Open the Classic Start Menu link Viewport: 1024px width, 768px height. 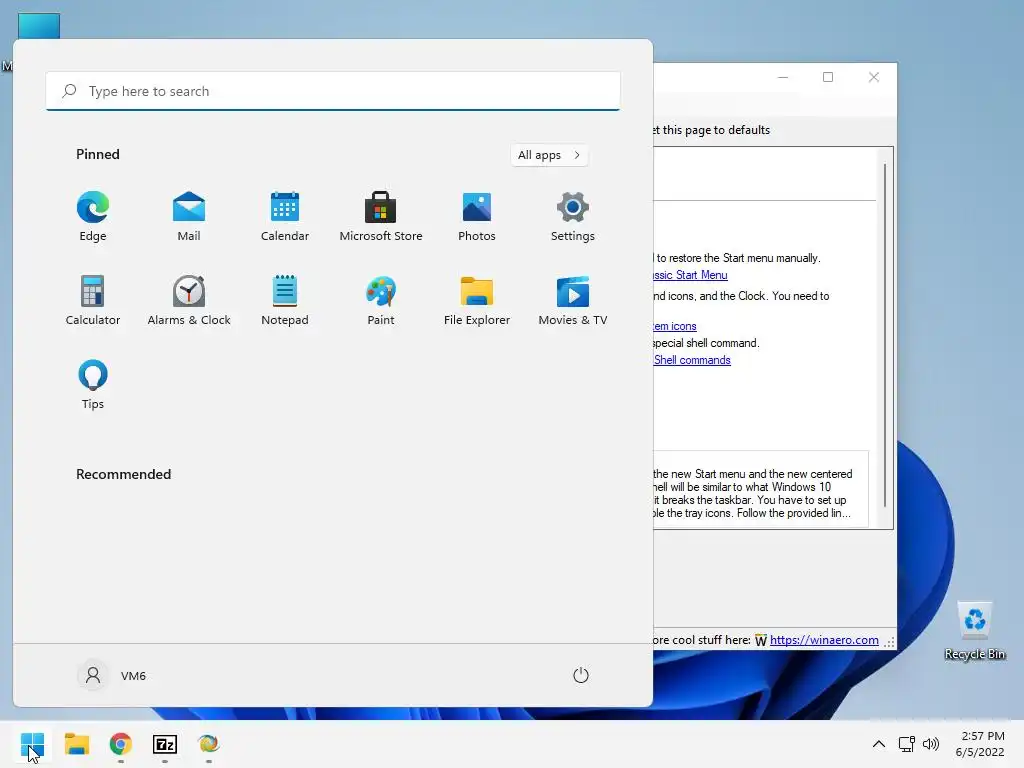(690, 275)
